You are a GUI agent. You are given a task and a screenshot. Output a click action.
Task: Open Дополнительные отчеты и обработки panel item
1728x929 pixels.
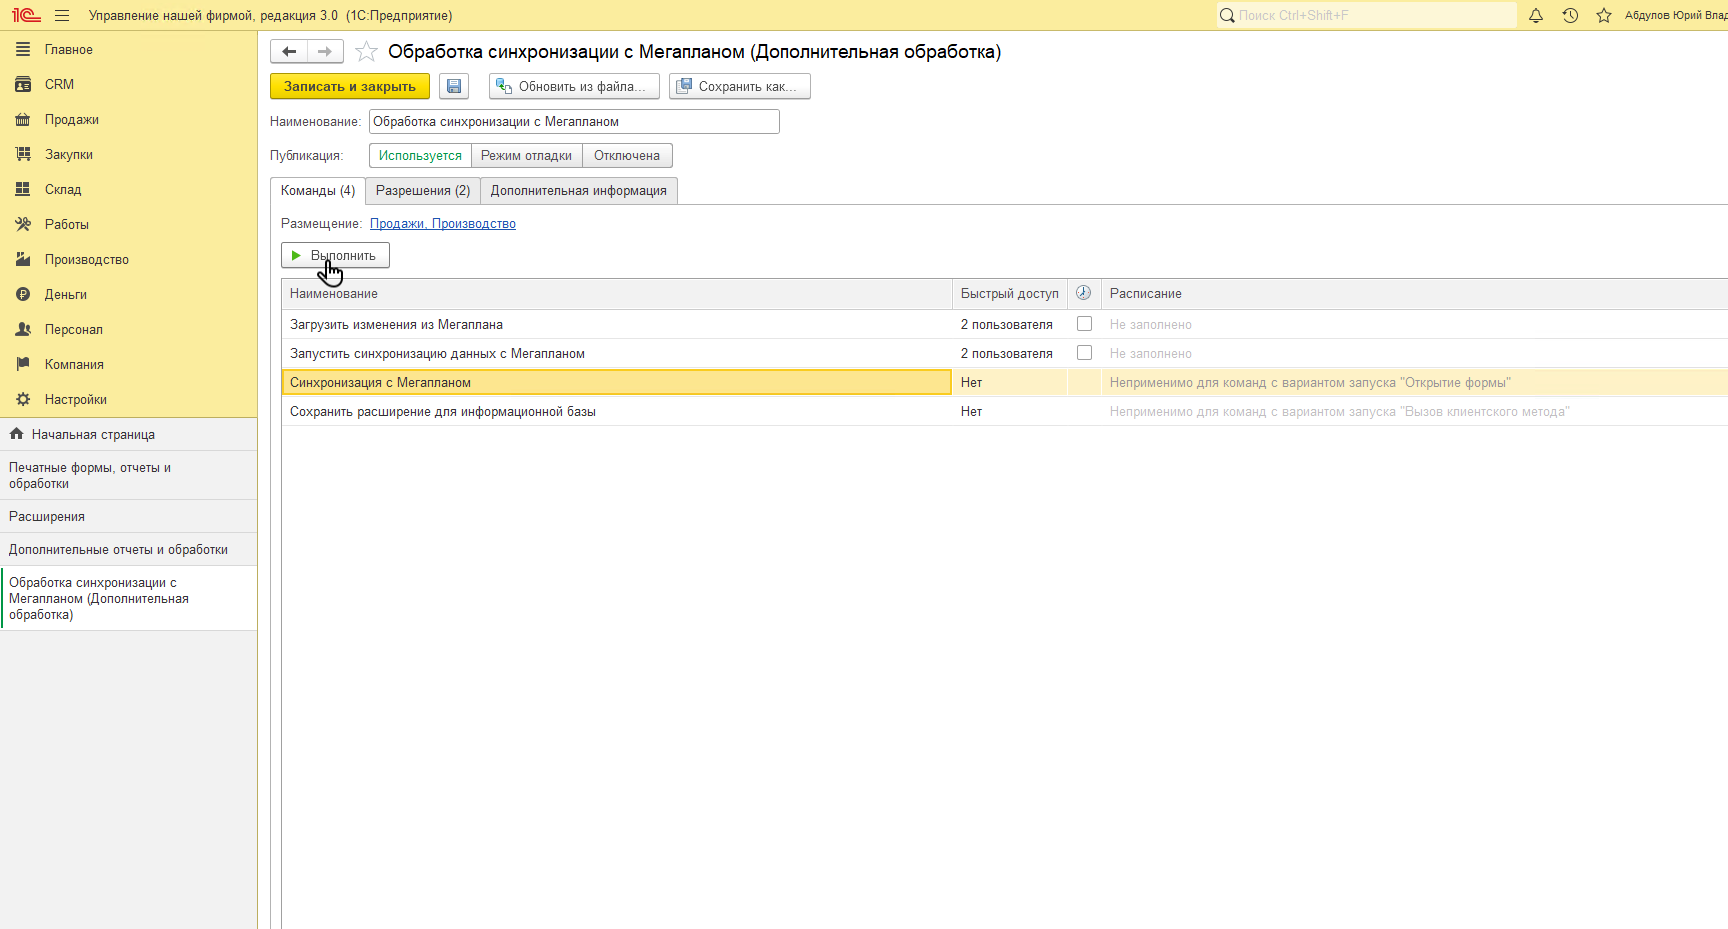click(128, 549)
